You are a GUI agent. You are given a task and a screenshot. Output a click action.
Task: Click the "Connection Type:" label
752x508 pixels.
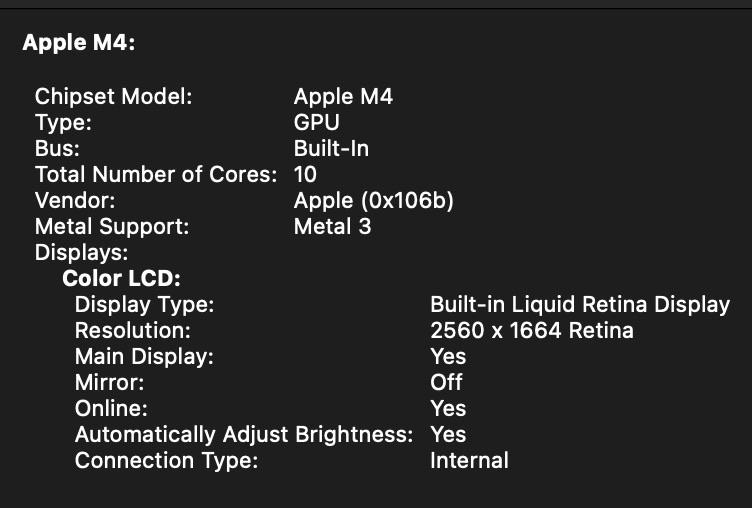pyautogui.click(x=166, y=461)
